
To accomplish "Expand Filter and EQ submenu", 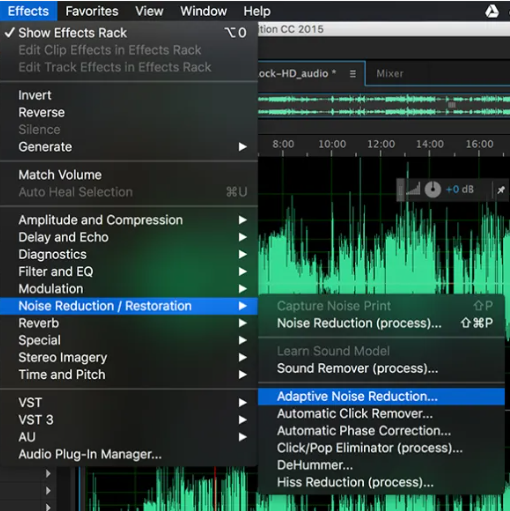I will click(129, 271).
